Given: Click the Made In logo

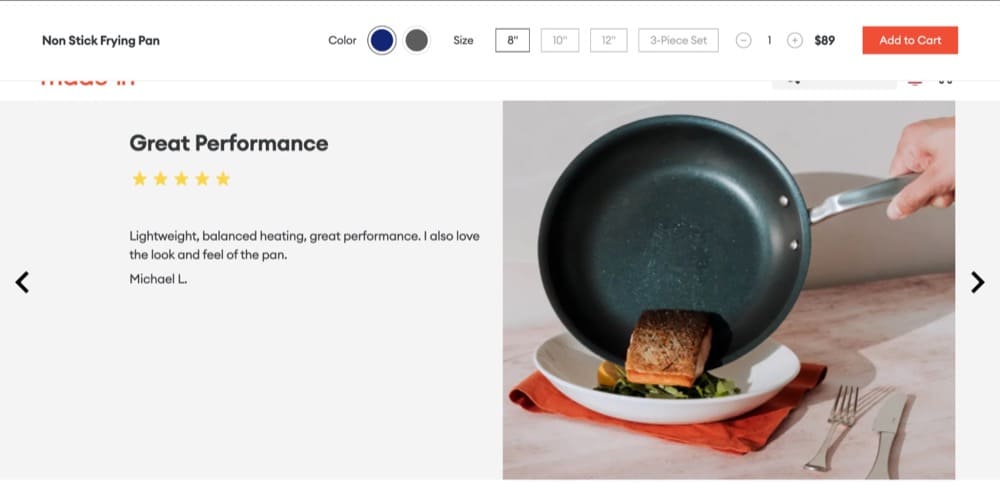Looking at the screenshot, I should pos(87,82).
